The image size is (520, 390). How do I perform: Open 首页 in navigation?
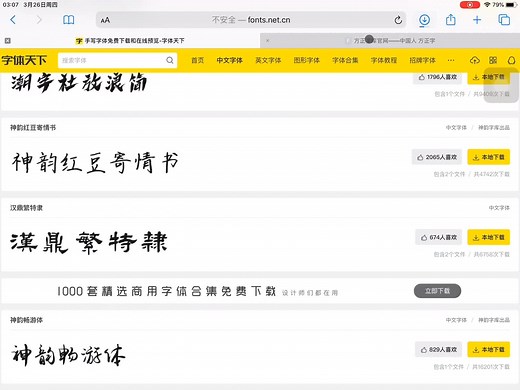[x=197, y=60]
